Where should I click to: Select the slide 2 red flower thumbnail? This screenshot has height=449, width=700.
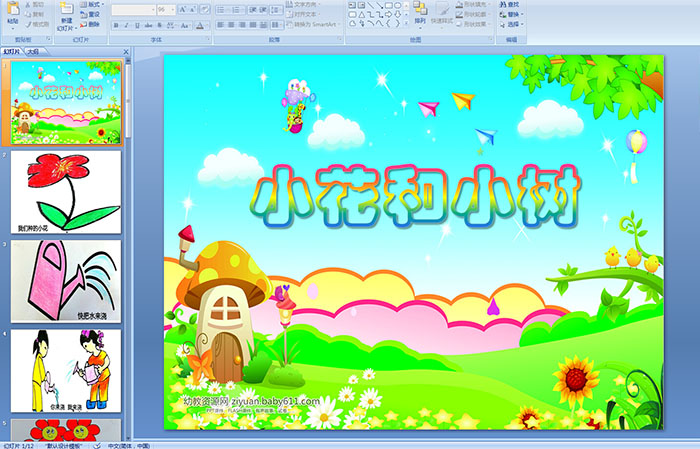[66, 191]
